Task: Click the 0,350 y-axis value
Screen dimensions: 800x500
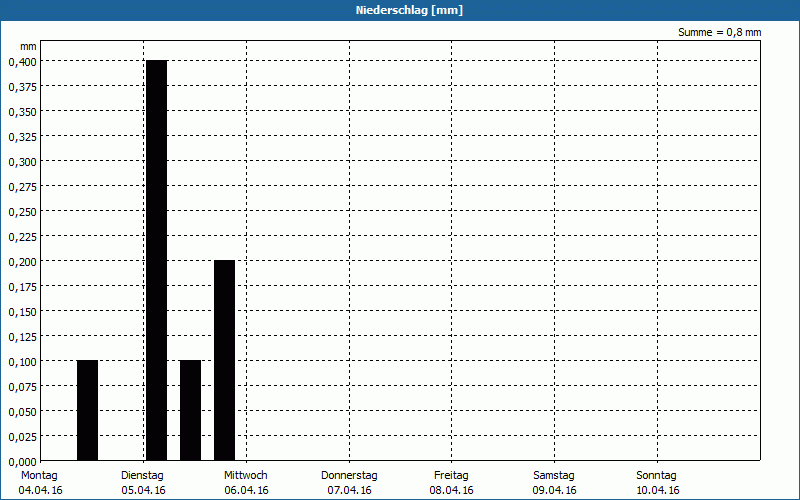Action: [22, 112]
